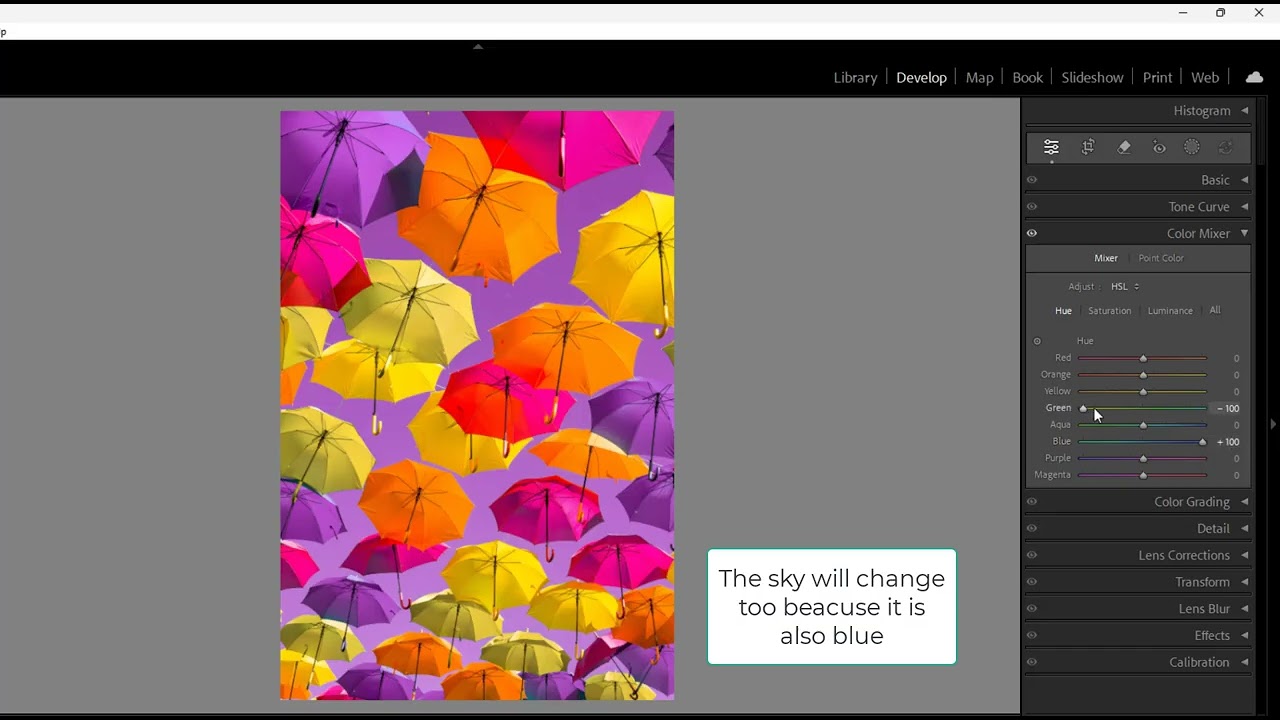
Task: Show All HSL sliders
Action: tap(1215, 310)
